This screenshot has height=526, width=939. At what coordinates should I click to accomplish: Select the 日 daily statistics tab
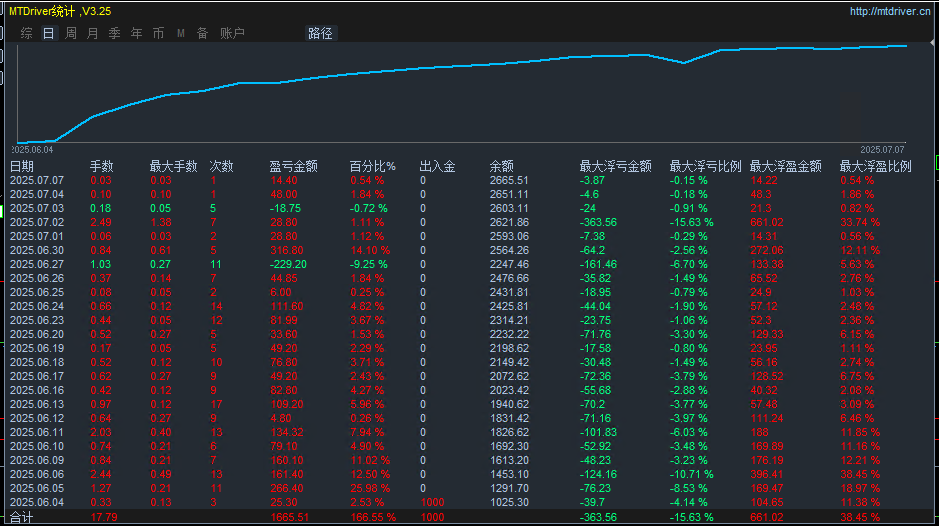(x=49, y=33)
